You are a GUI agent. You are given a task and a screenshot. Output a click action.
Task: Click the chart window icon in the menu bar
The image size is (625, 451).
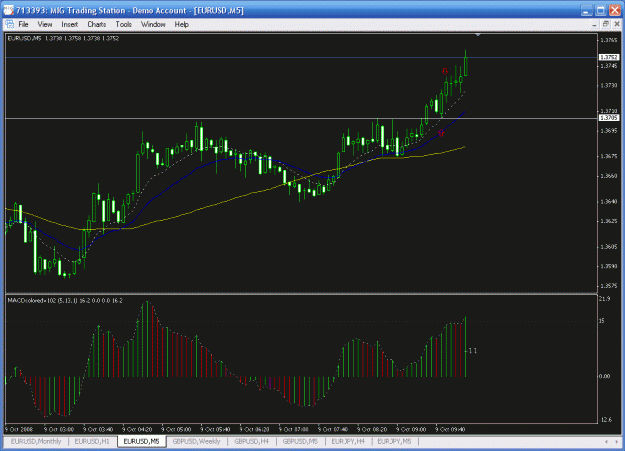point(10,24)
